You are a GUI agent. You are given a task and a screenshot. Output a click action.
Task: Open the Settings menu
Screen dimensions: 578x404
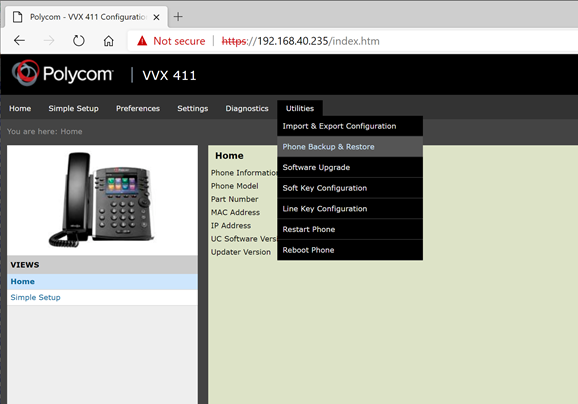coord(193,108)
